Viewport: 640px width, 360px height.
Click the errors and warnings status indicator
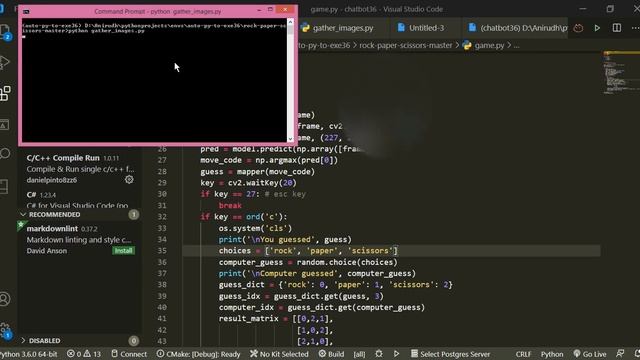tap(84, 354)
